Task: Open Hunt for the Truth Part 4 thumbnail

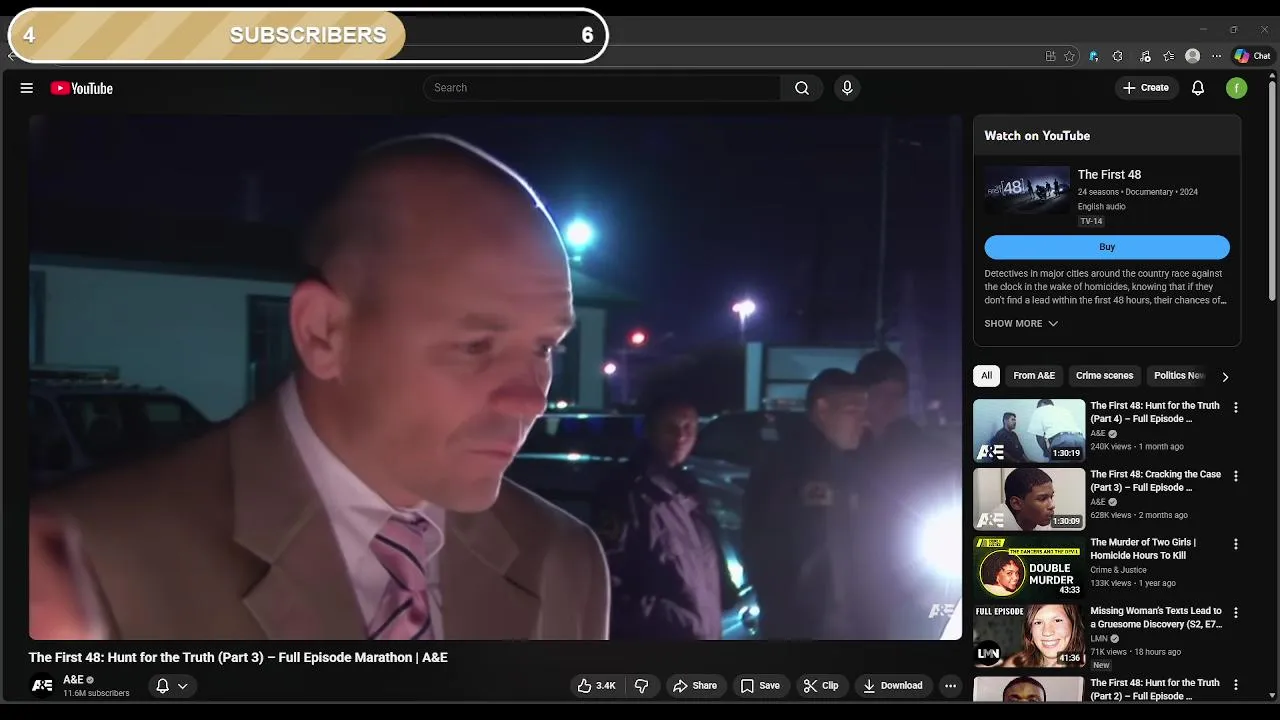Action: [x=1029, y=431]
